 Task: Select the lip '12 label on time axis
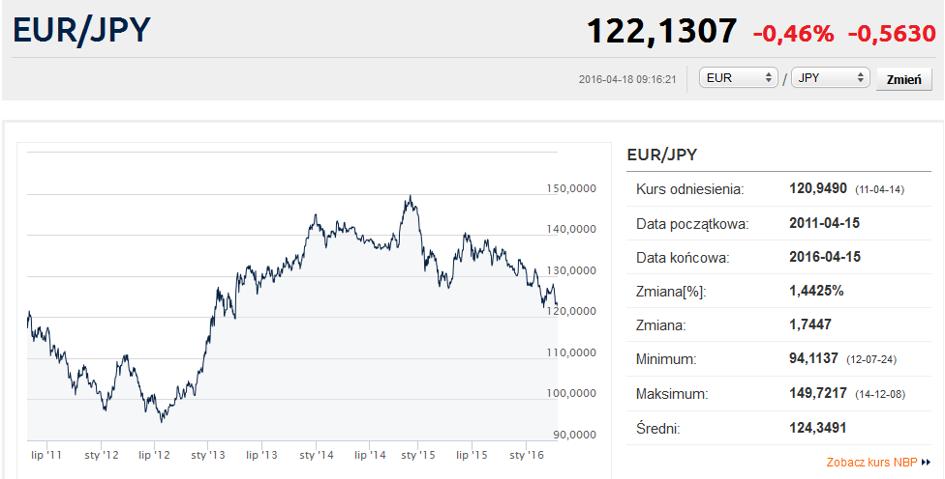point(154,456)
